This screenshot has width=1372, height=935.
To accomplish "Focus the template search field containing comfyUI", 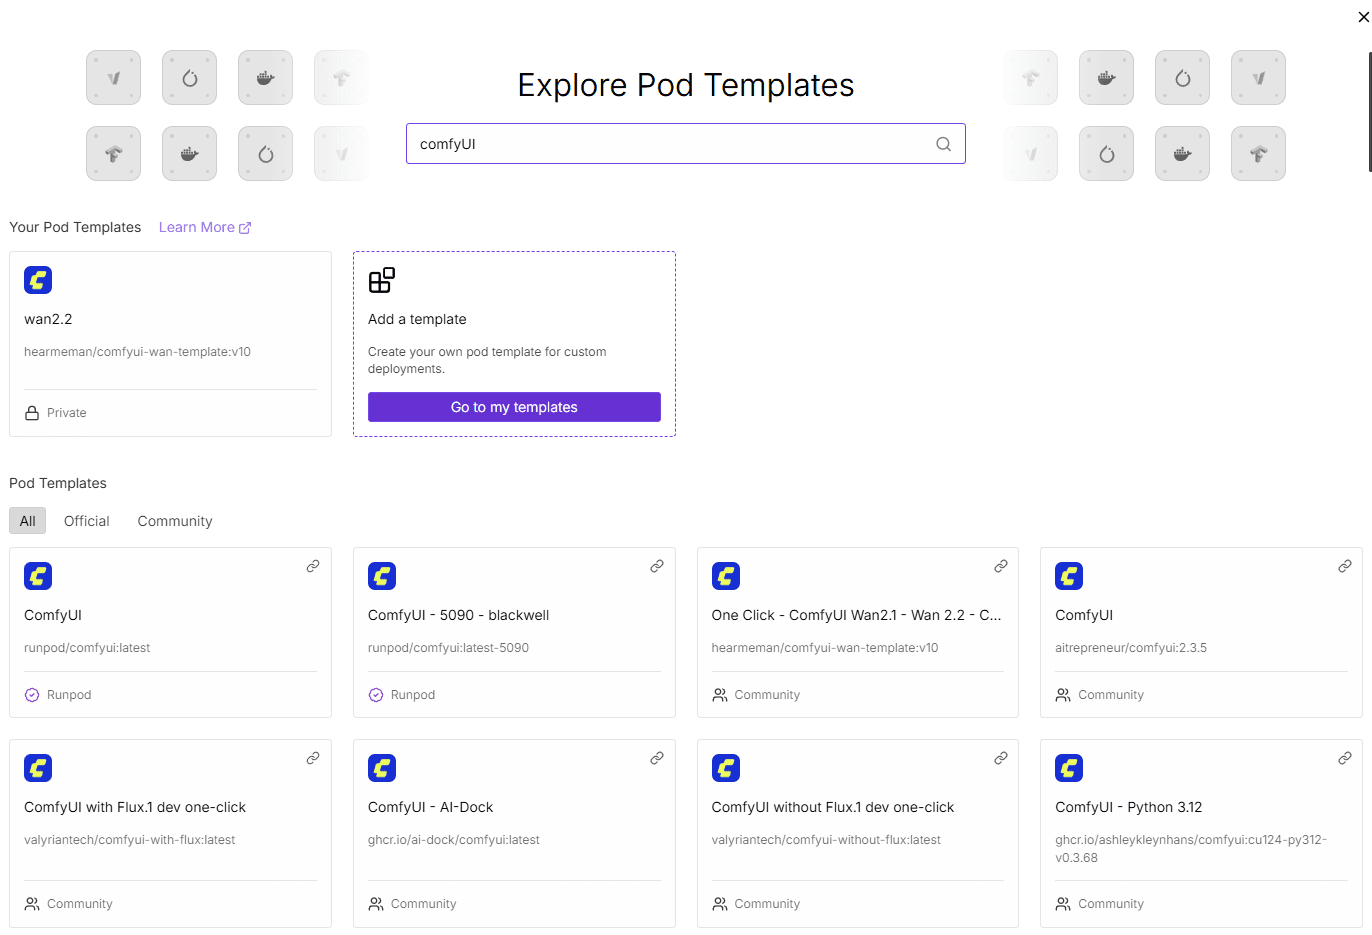I will pyautogui.click(x=670, y=144).
